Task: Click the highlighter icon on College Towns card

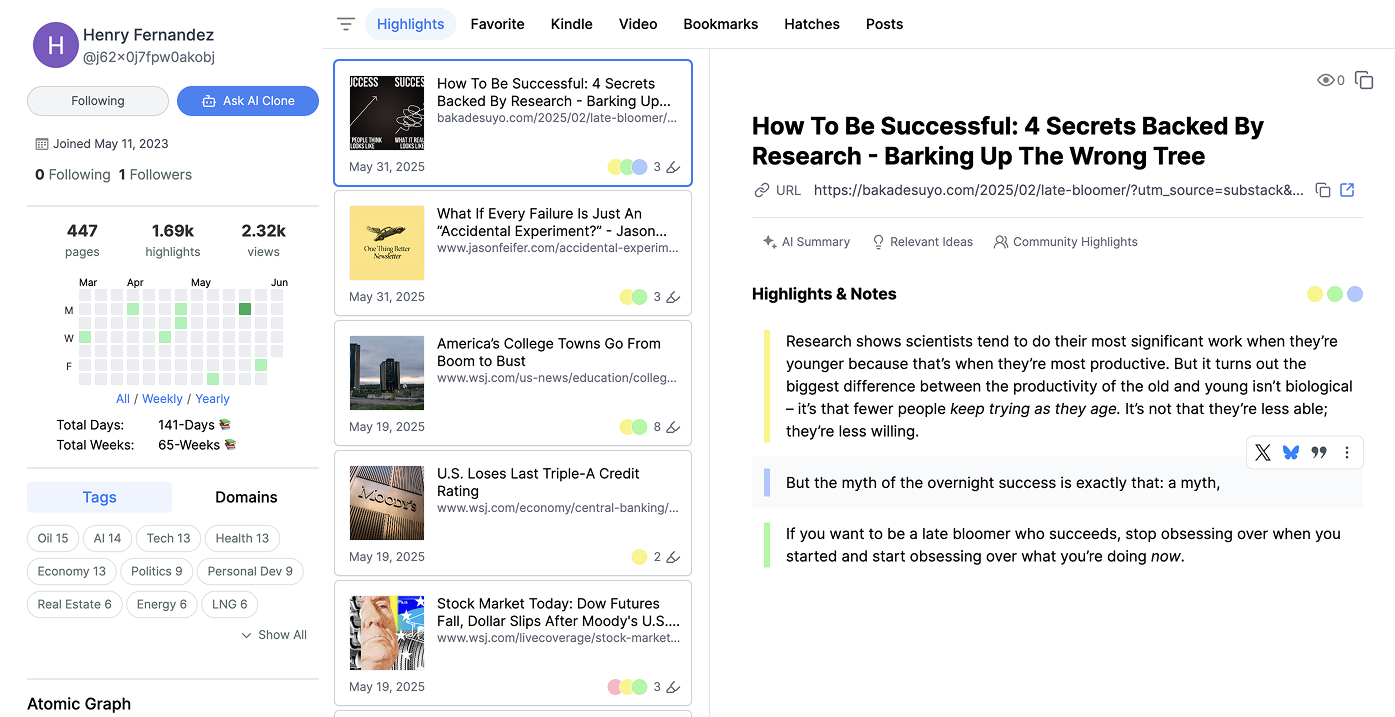Action: pos(673,427)
